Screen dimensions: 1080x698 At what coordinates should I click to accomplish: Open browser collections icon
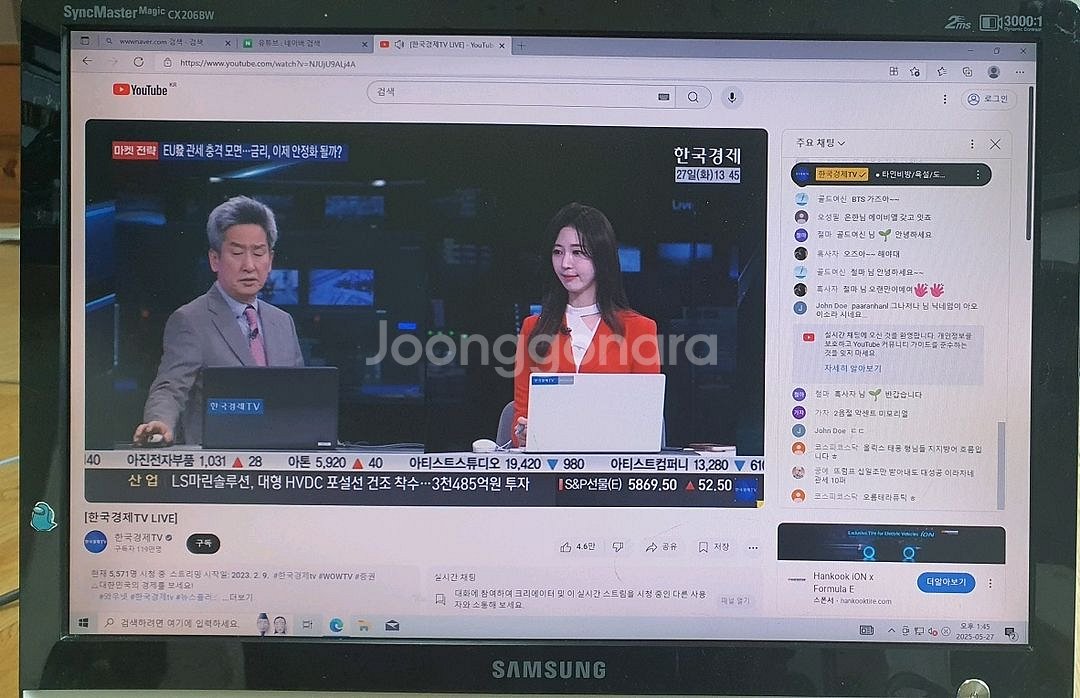(x=967, y=72)
